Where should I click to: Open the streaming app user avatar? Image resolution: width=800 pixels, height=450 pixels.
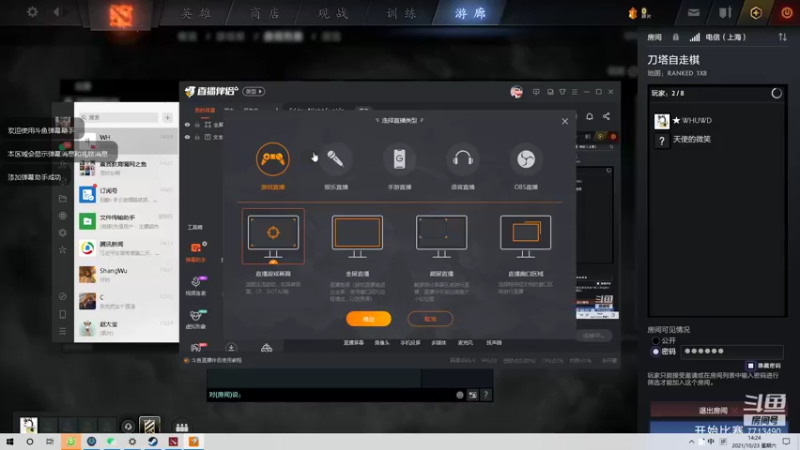[x=516, y=92]
